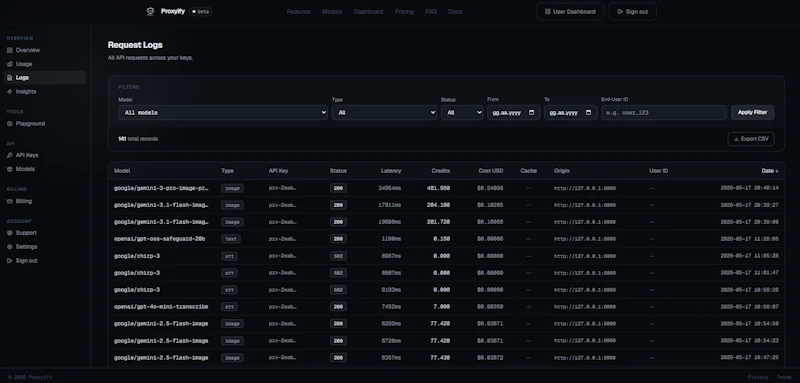Click the $0.00350 cost value
The width and height of the screenshot is (800, 383).
(490, 307)
